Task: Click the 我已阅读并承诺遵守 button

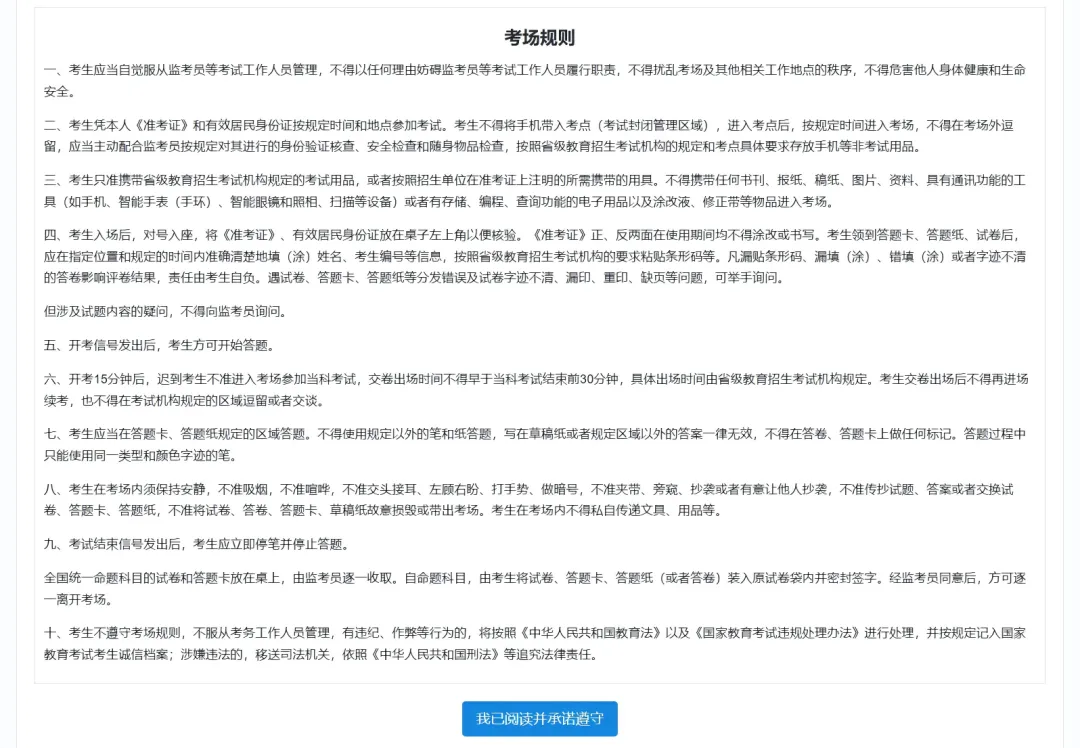Action: (539, 718)
